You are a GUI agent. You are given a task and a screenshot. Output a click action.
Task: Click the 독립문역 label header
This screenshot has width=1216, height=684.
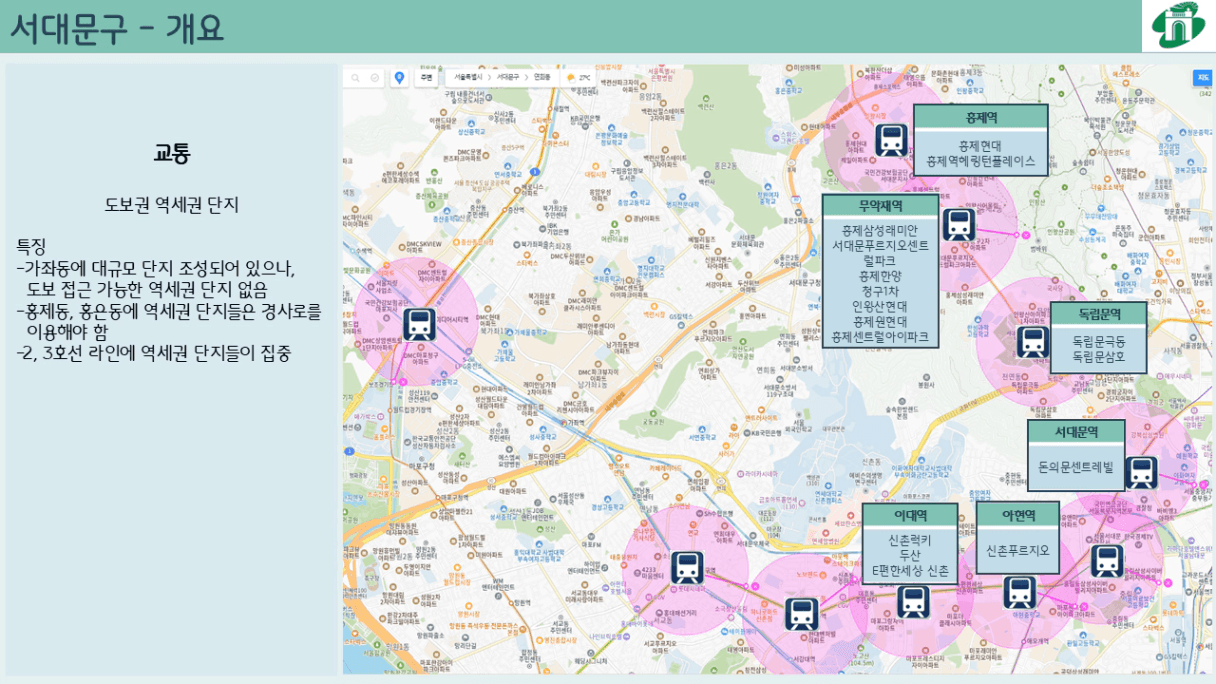point(1098,314)
